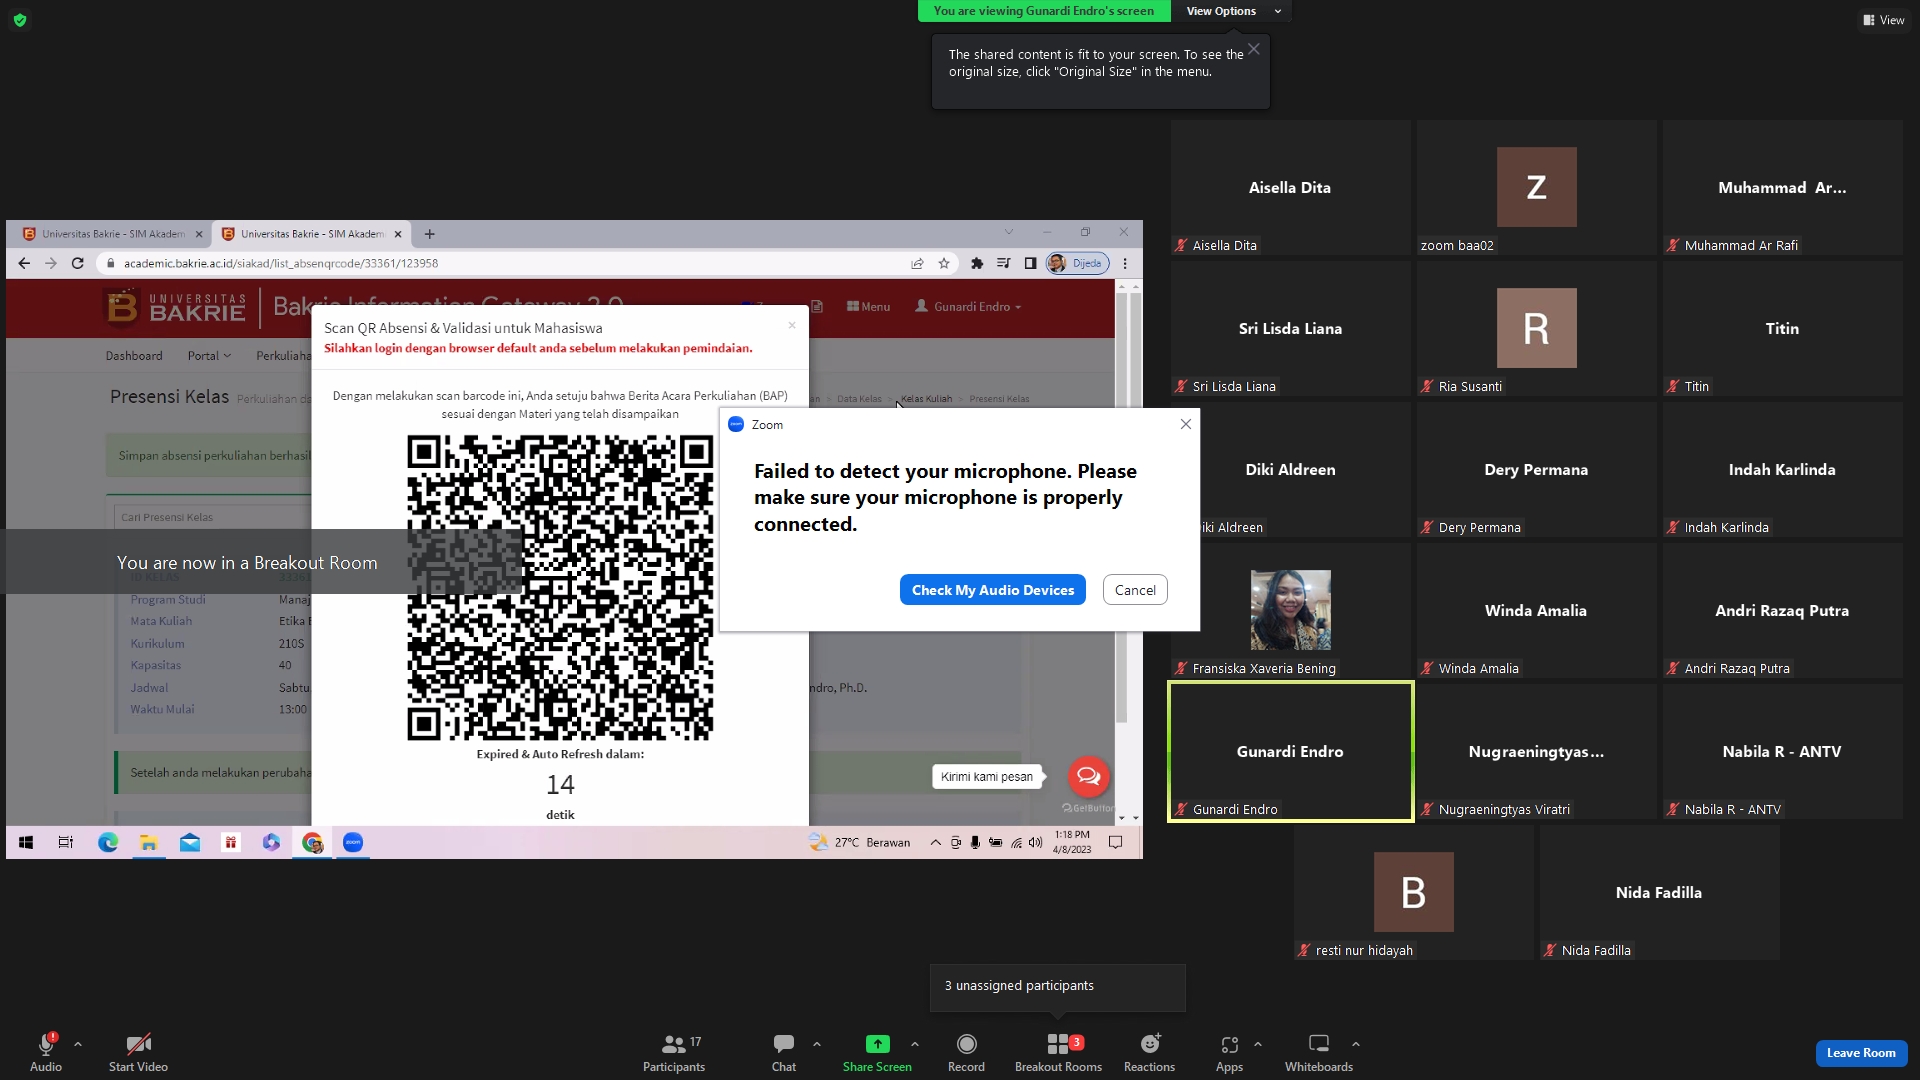Open browser Extensions puzzle icon
Screen dimensions: 1920x1080
(x=976, y=263)
